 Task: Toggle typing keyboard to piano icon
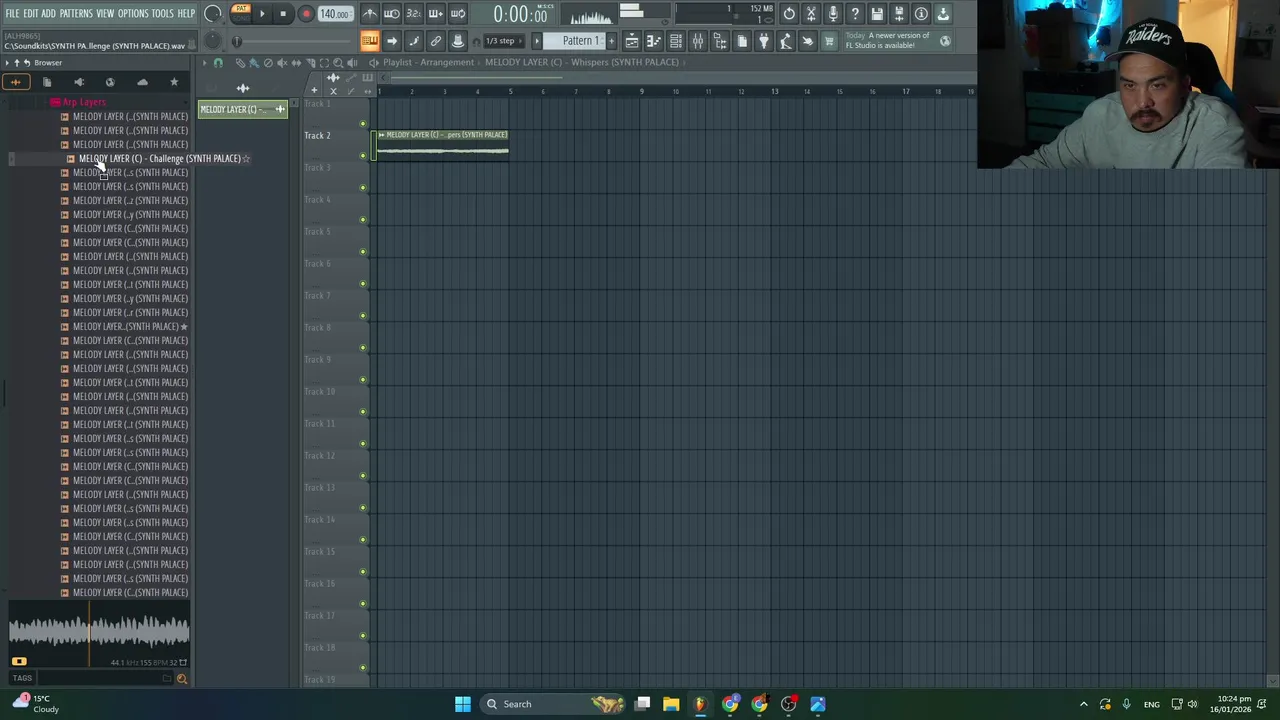coord(370,41)
